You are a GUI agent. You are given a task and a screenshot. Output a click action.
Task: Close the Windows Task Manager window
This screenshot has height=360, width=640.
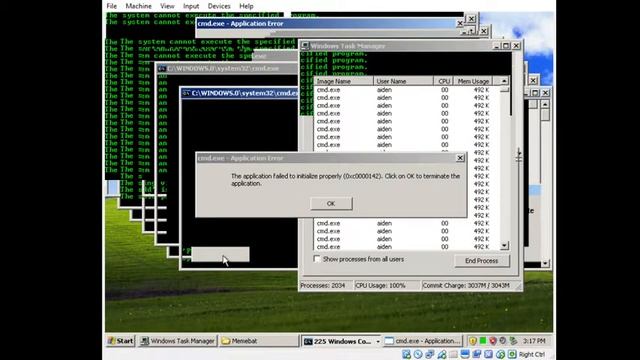[516, 46]
